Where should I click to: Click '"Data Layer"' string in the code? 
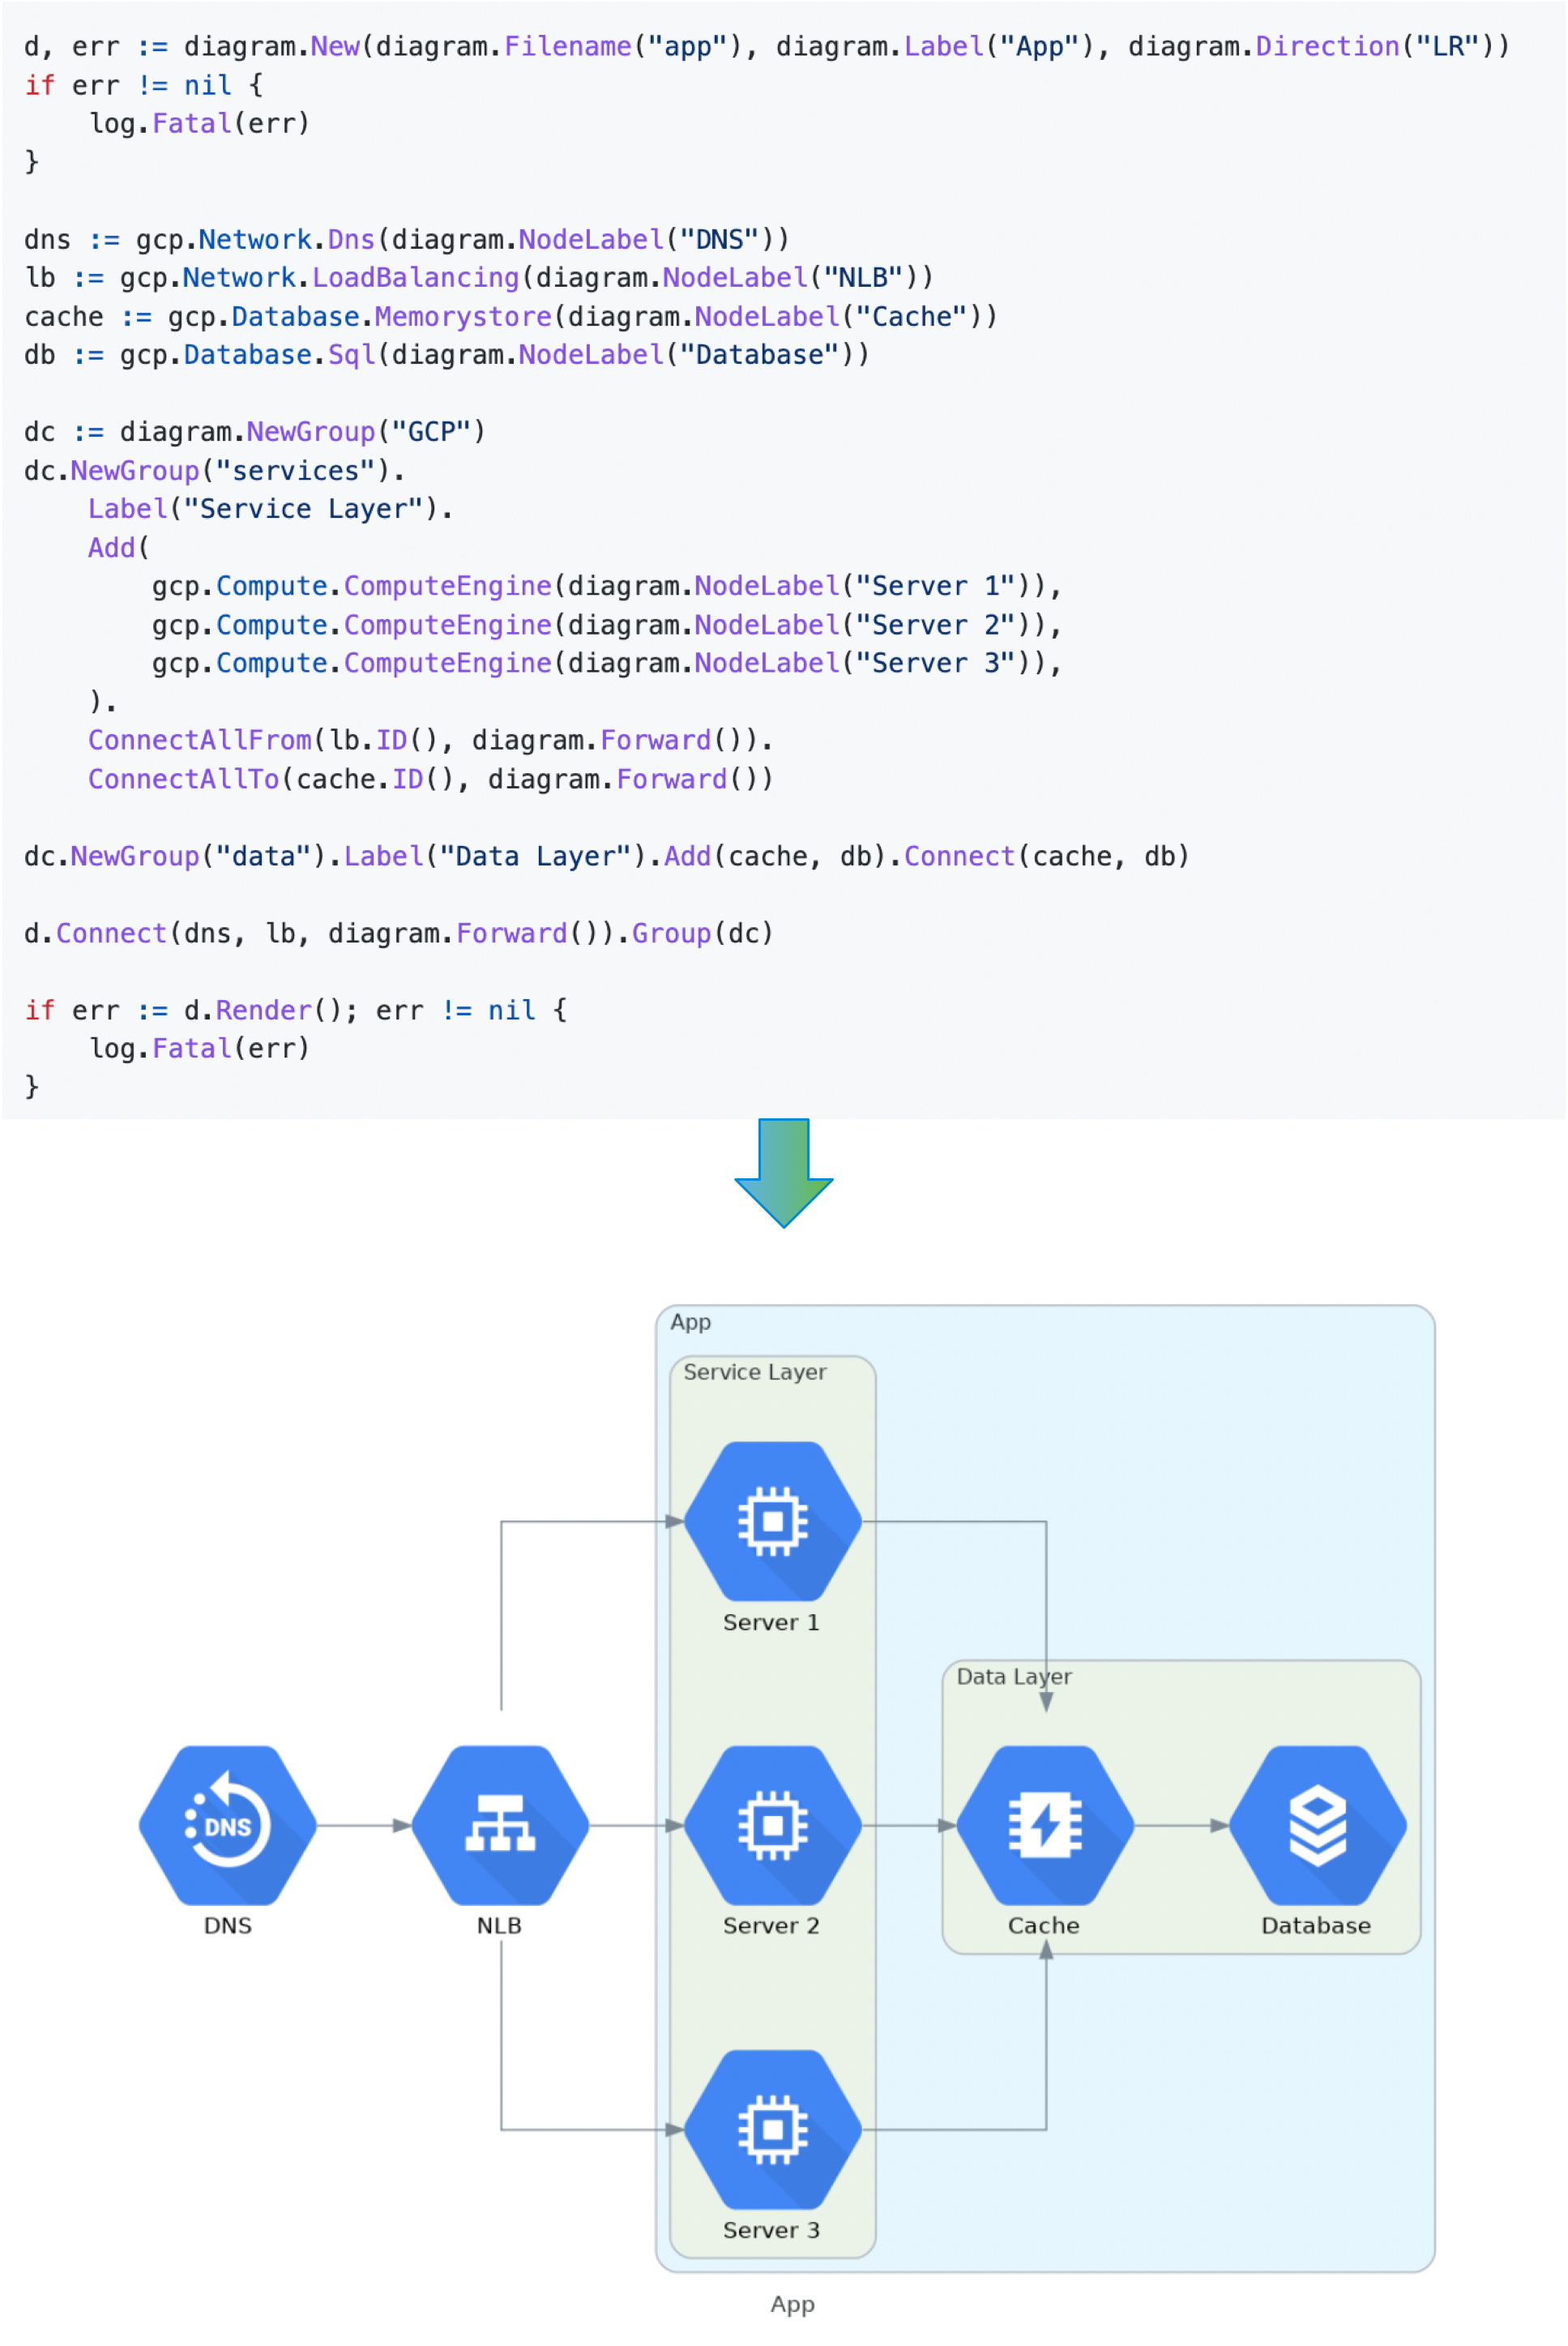[535, 856]
